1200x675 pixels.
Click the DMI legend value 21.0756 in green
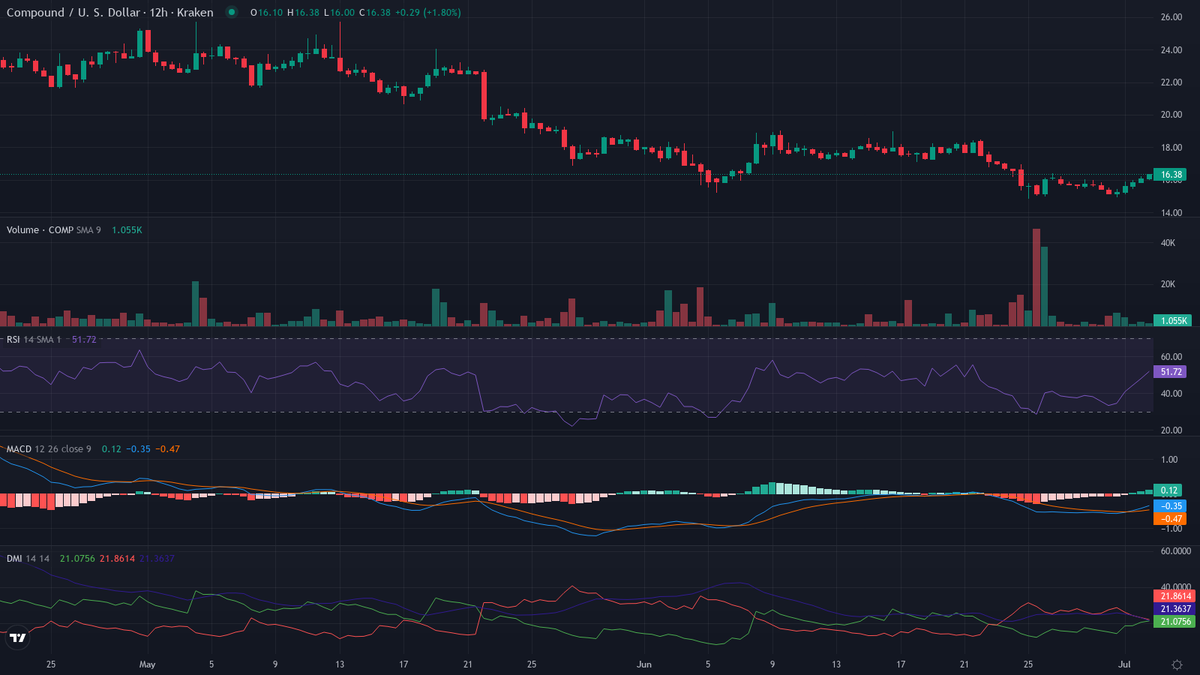coord(77,558)
